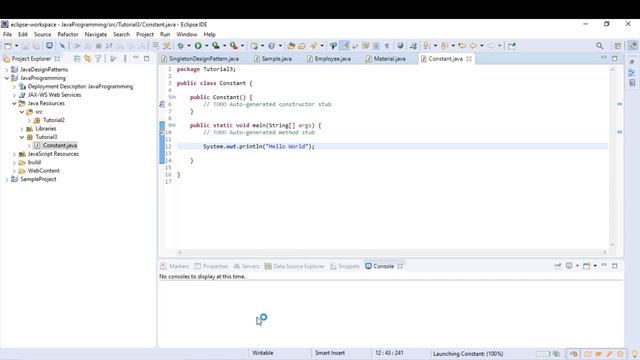Screen dimensions: 640x360
Task: Click the New Java Package toolbar icon
Action: point(254,46)
